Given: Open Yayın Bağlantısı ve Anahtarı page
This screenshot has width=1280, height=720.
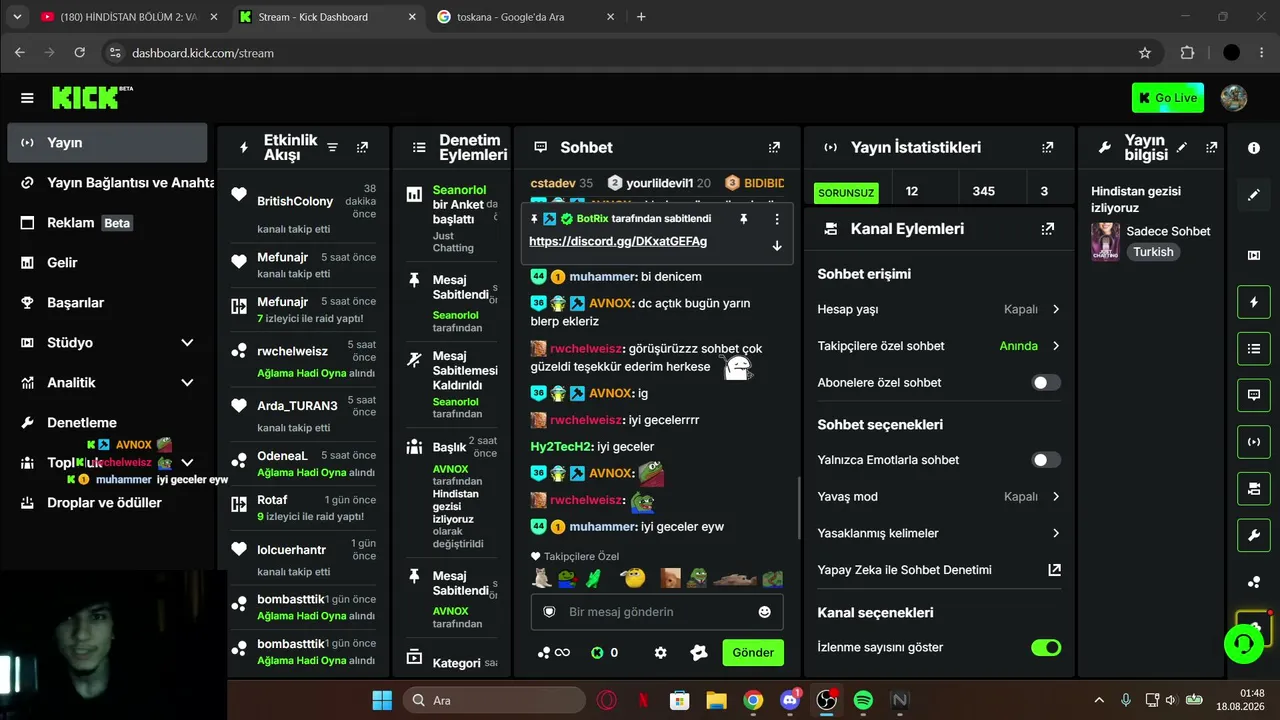Looking at the screenshot, I should tap(107, 182).
